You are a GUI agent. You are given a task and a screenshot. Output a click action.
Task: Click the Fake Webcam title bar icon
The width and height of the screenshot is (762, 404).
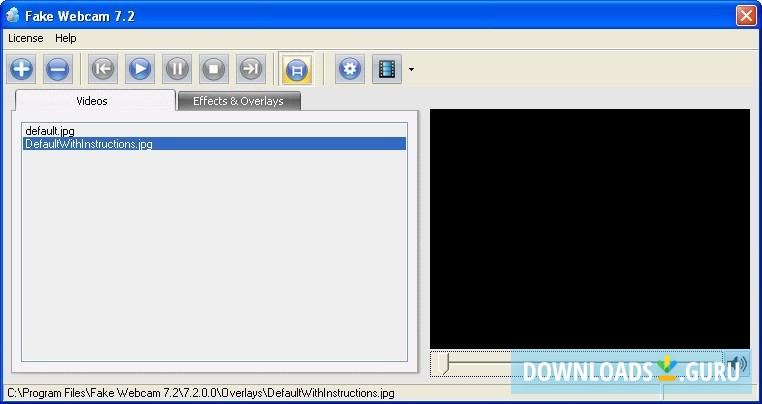(12, 16)
